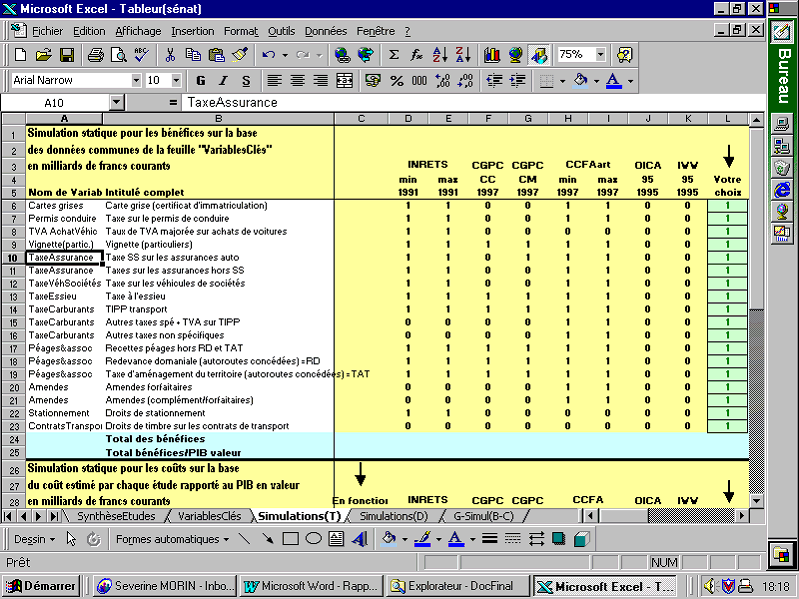Image resolution: width=799 pixels, height=599 pixels.
Task: Toggle bold formatting (G button)
Action: click(200, 80)
